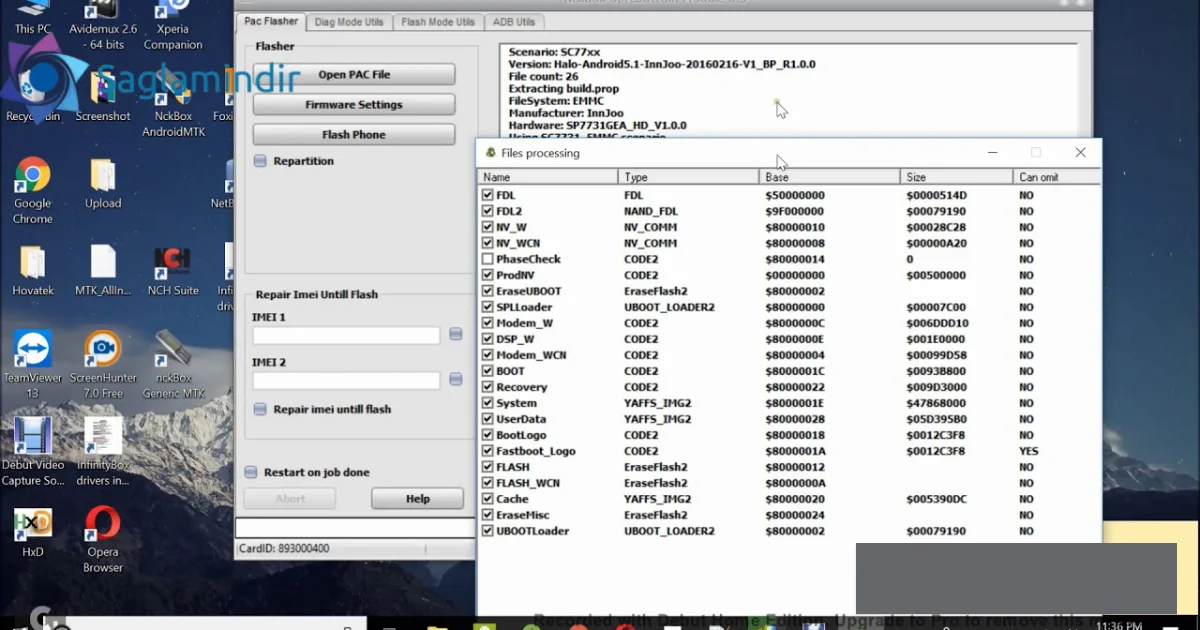Click the taskbar clock showing 11:36 PM
Viewport: 1200px width, 630px height.
1118,624
